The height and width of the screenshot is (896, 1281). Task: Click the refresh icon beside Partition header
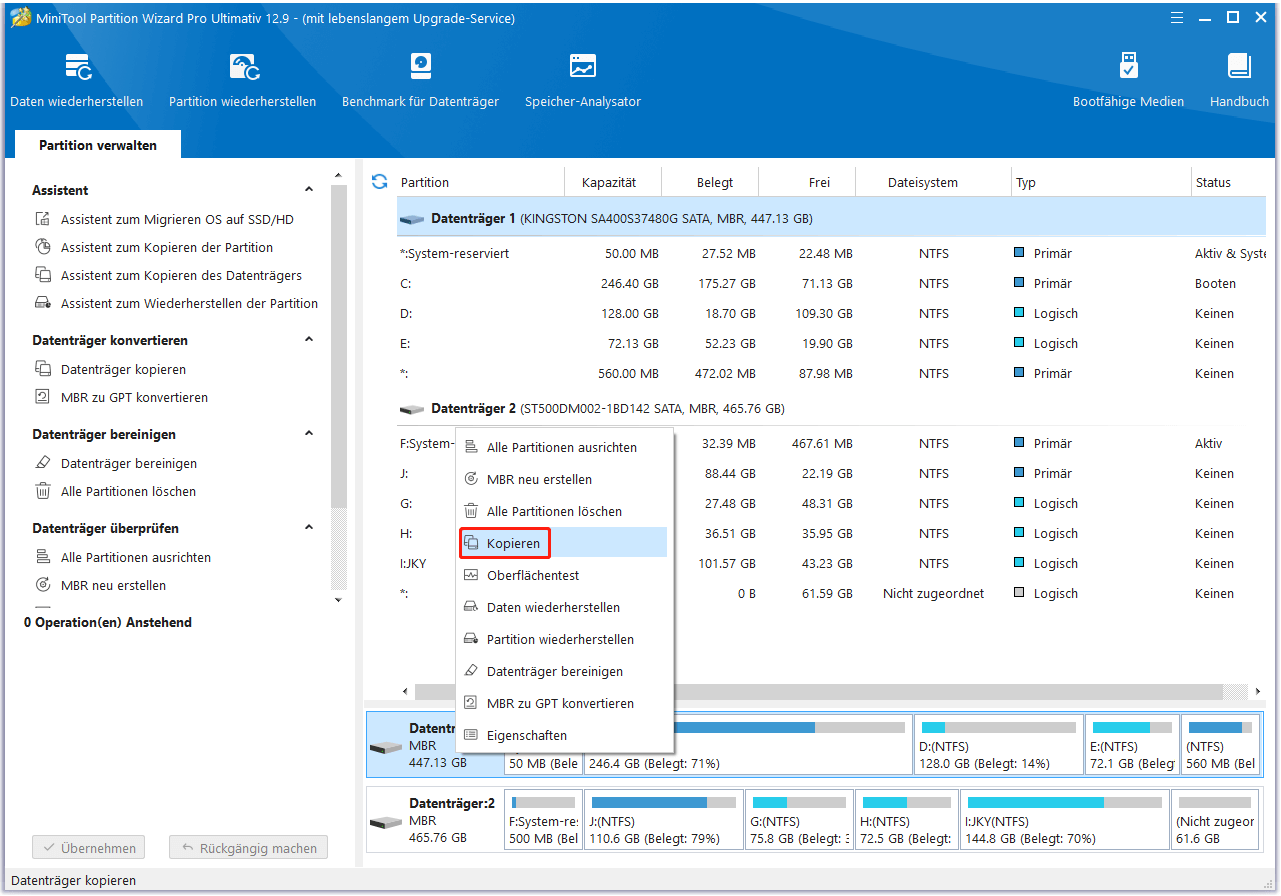point(379,182)
